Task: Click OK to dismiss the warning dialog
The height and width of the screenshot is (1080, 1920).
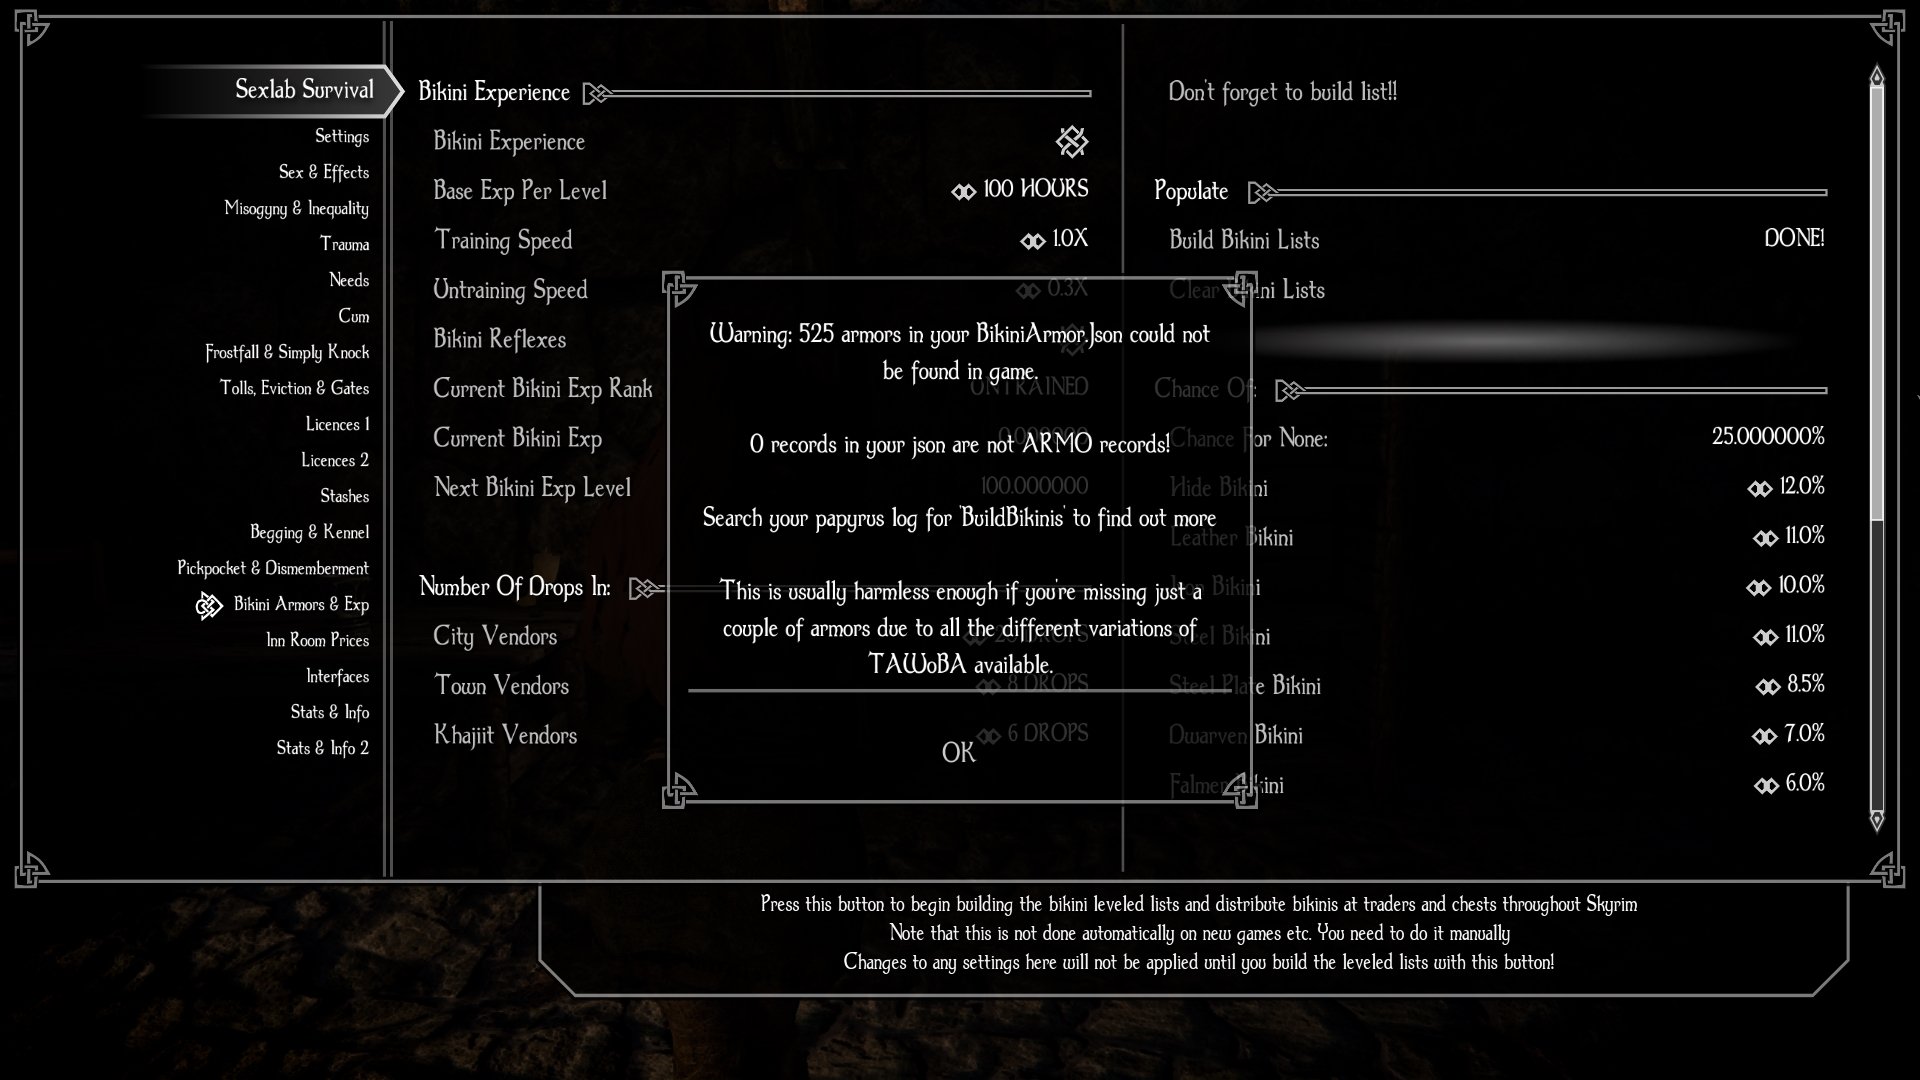Action: 960,752
